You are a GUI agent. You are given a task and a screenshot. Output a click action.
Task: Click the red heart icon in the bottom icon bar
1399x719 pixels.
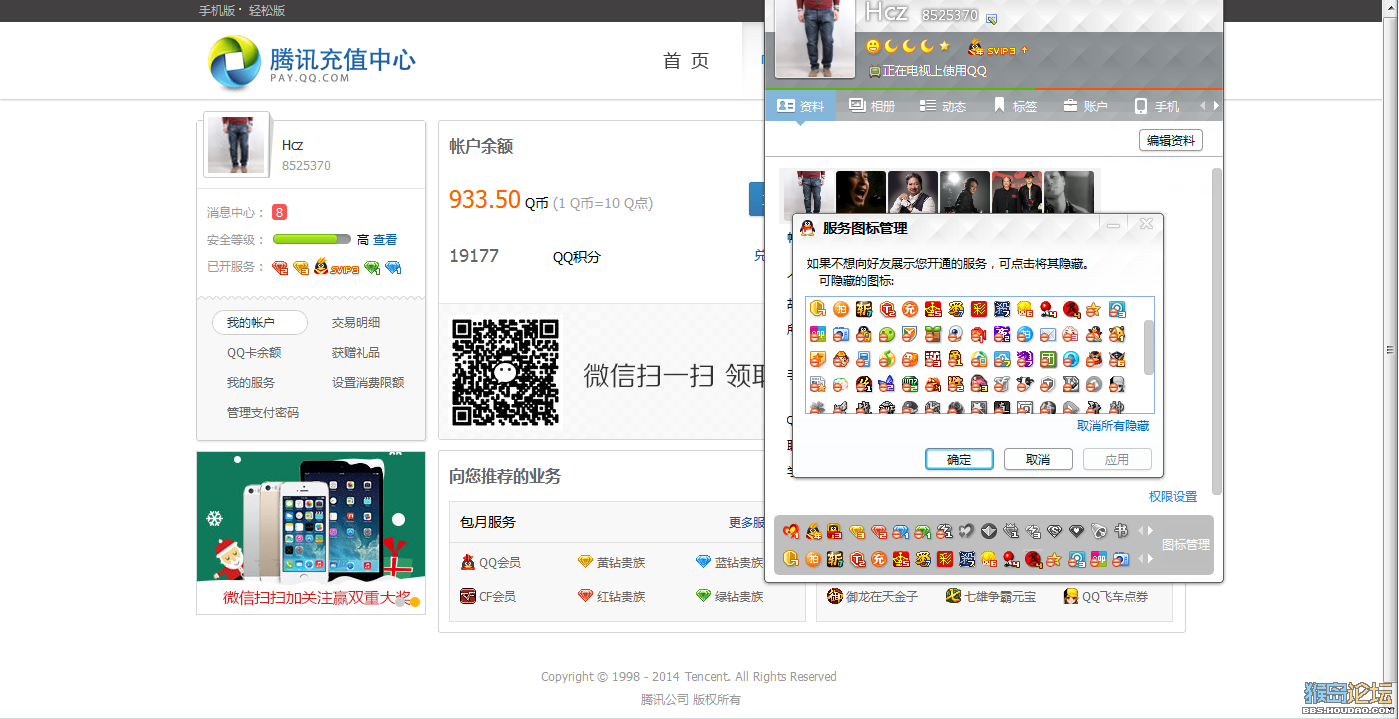pyautogui.click(x=791, y=531)
